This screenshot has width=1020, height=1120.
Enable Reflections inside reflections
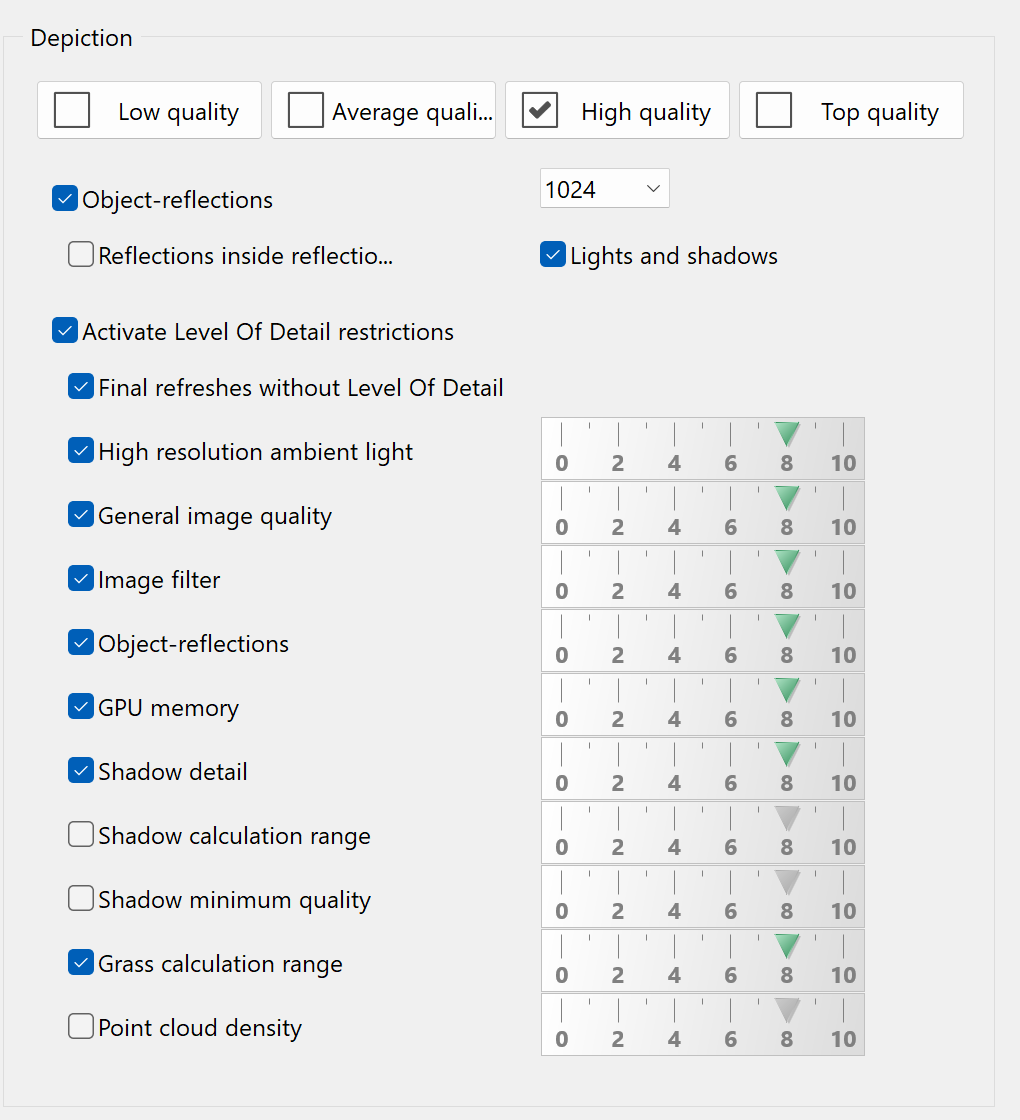80,254
